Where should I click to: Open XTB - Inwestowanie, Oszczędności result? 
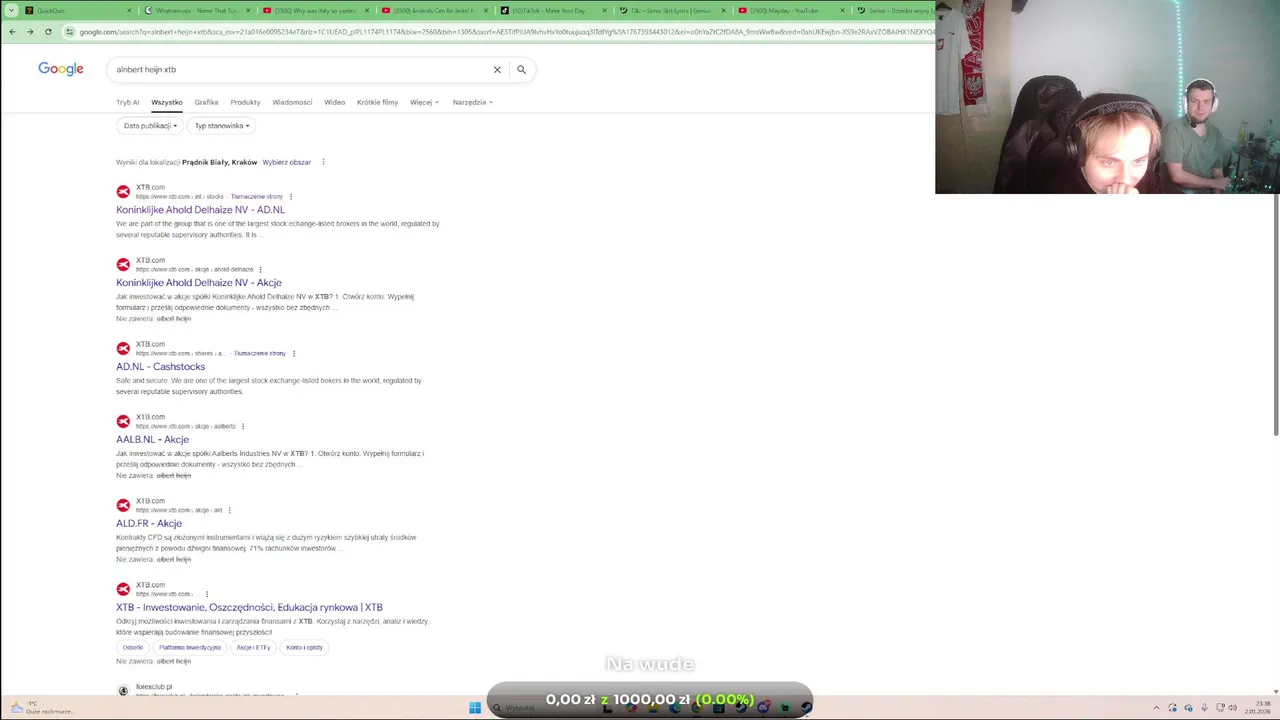[249, 608]
